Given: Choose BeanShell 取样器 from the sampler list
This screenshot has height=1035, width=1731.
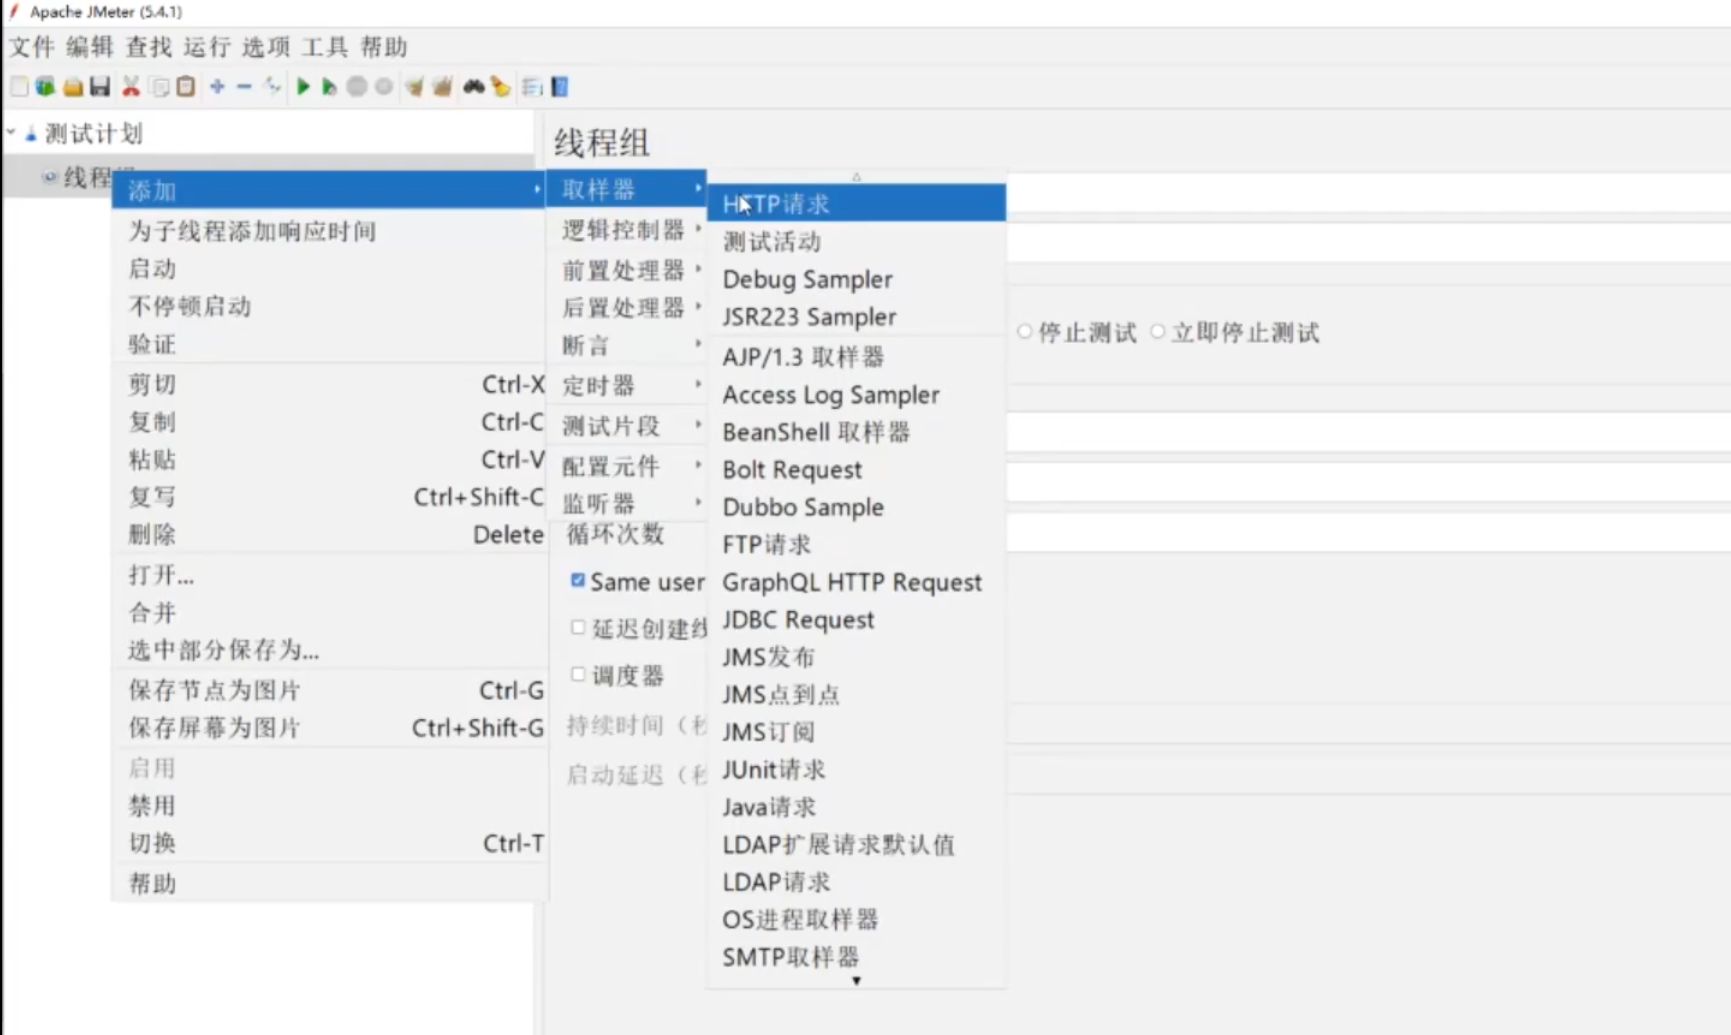Looking at the screenshot, I should click(856, 431).
